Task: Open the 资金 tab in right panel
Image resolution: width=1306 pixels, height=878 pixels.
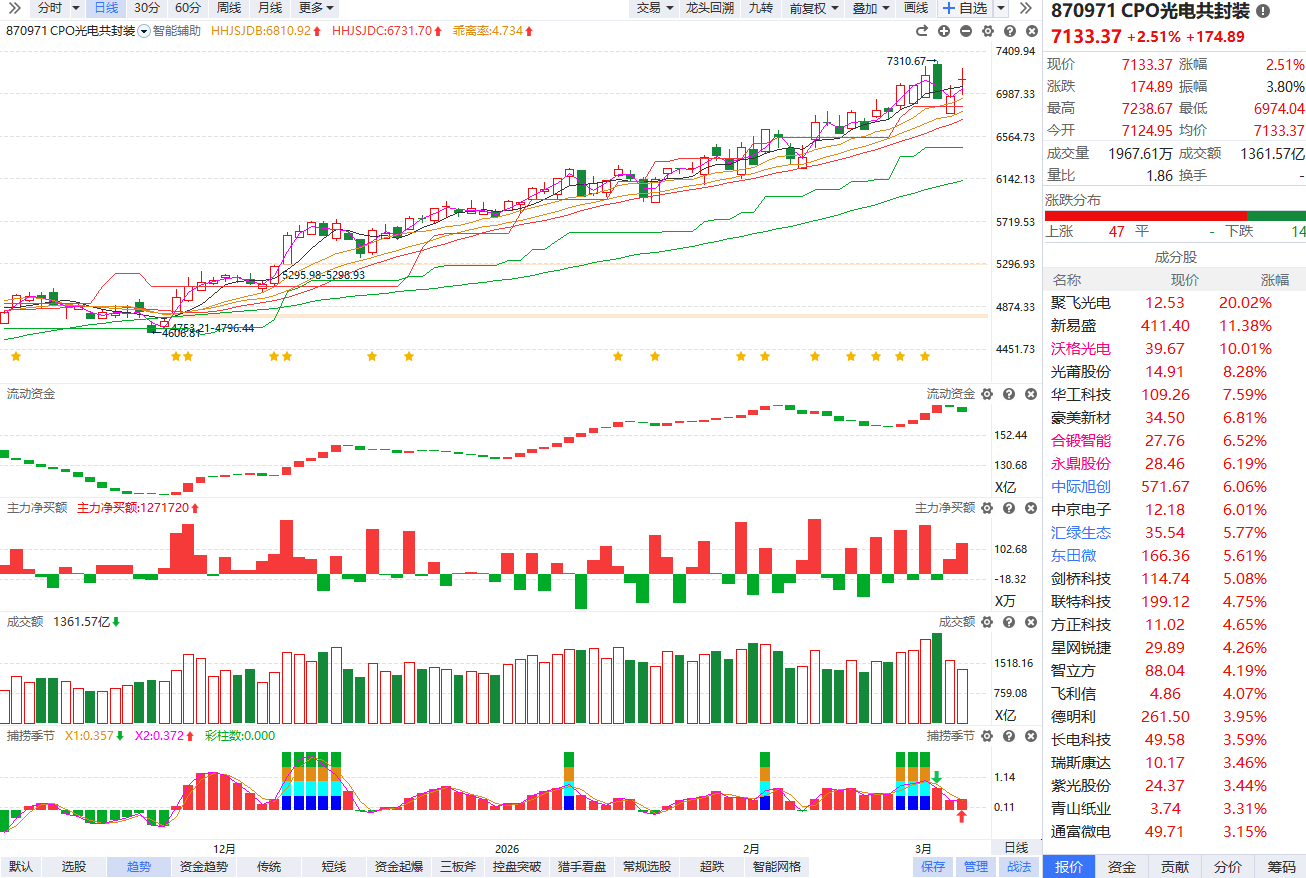Action: click(x=1122, y=867)
